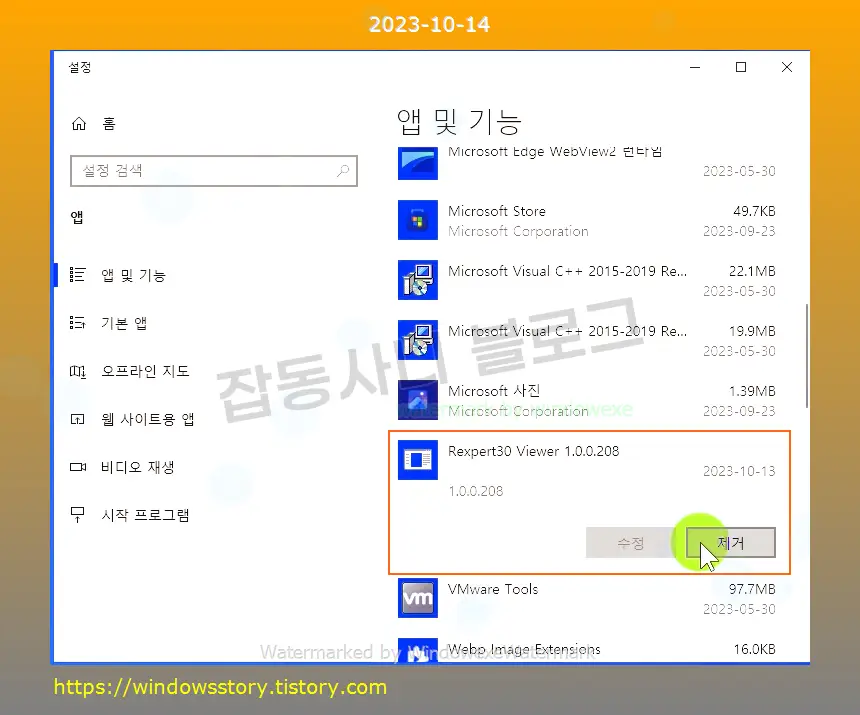
Task: Click the 기본 앱 sidebar icon
Action: pyautogui.click(x=77, y=322)
